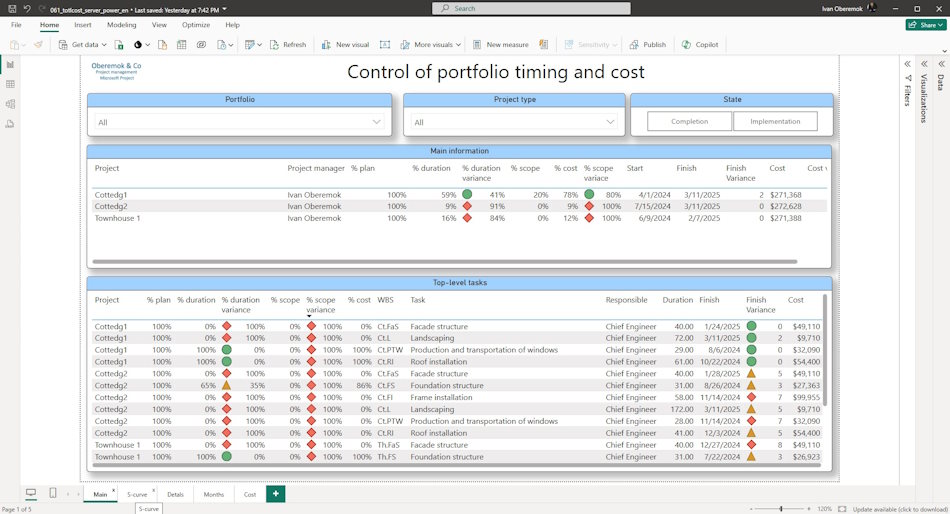Switch to the Months page tab
This screenshot has width=950, height=514.
213,494
